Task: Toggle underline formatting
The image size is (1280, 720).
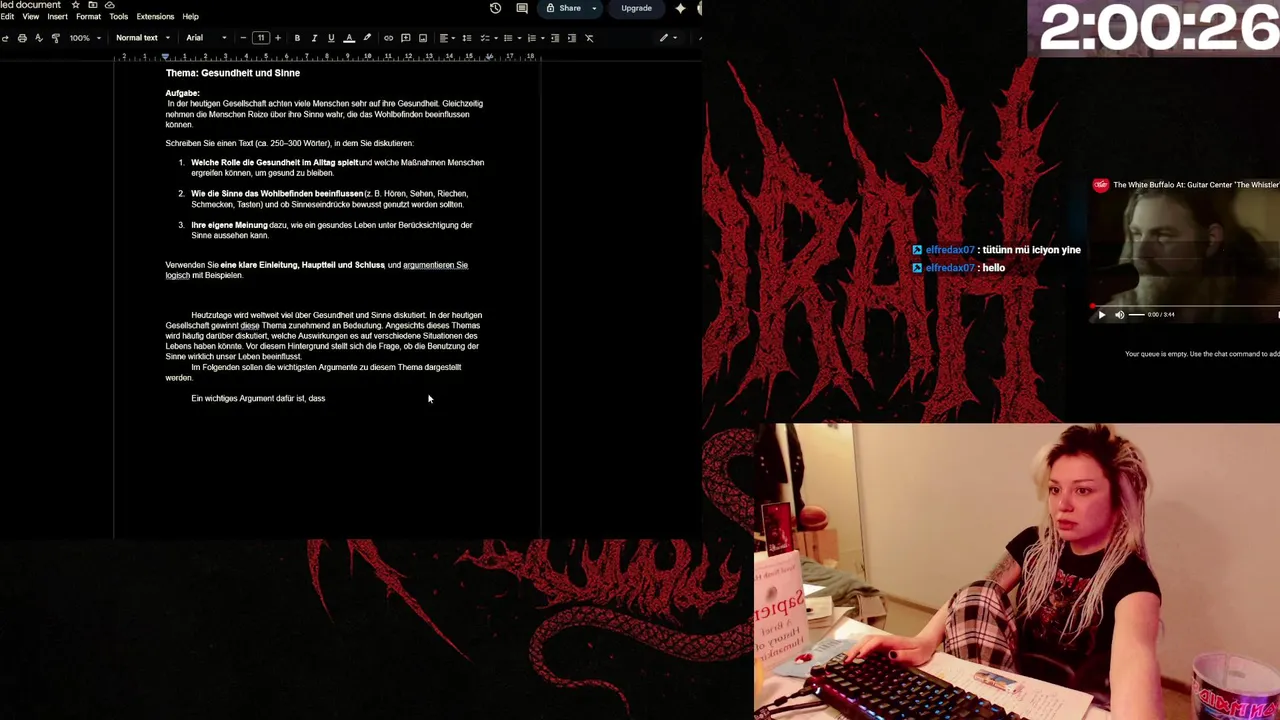Action: point(331,38)
